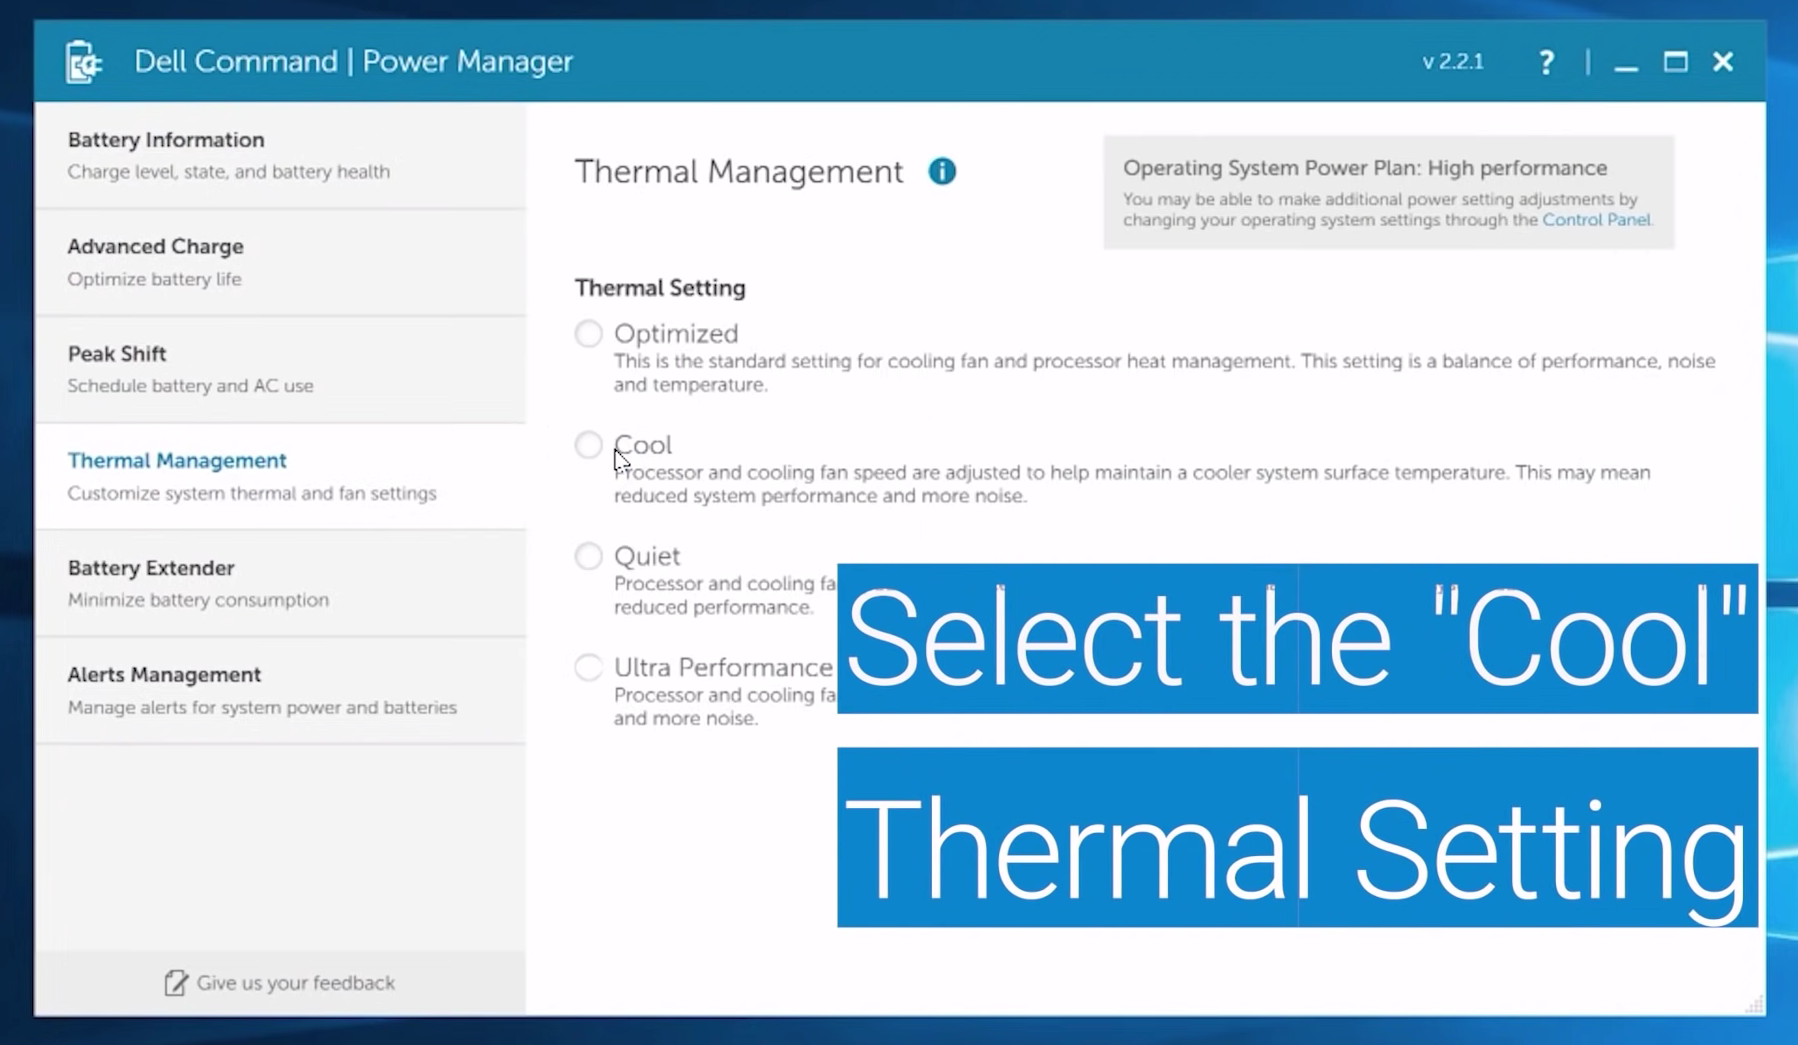
Task: Click the version number v 2.2.1
Action: (x=1453, y=62)
